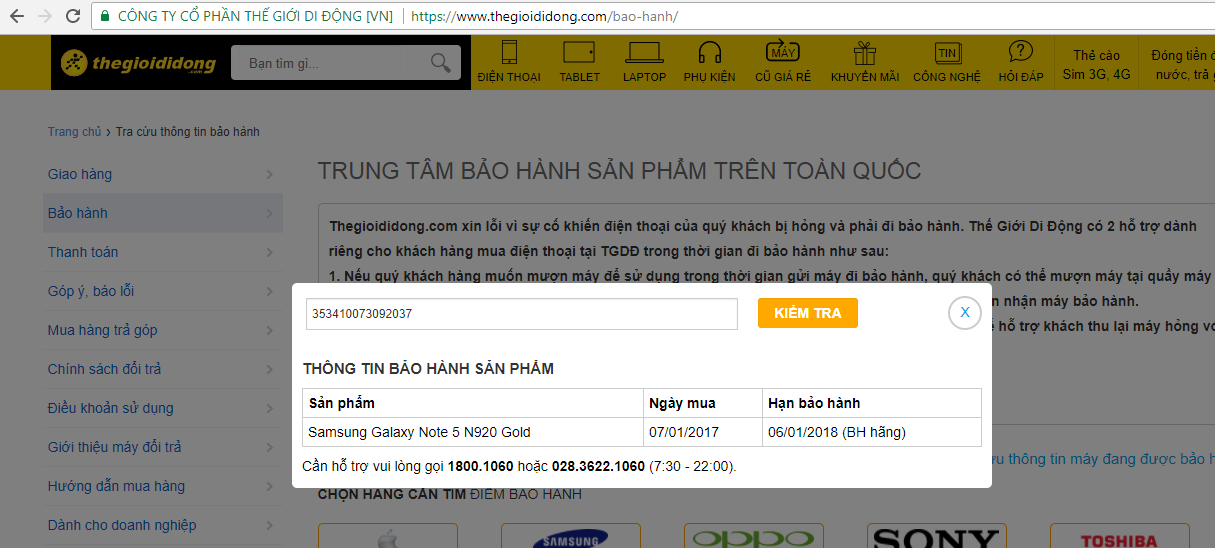This screenshot has width=1215, height=548.
Task: Expand the chevron beside Góp ý, báo lỗi
Action: [x=270, y=292]
